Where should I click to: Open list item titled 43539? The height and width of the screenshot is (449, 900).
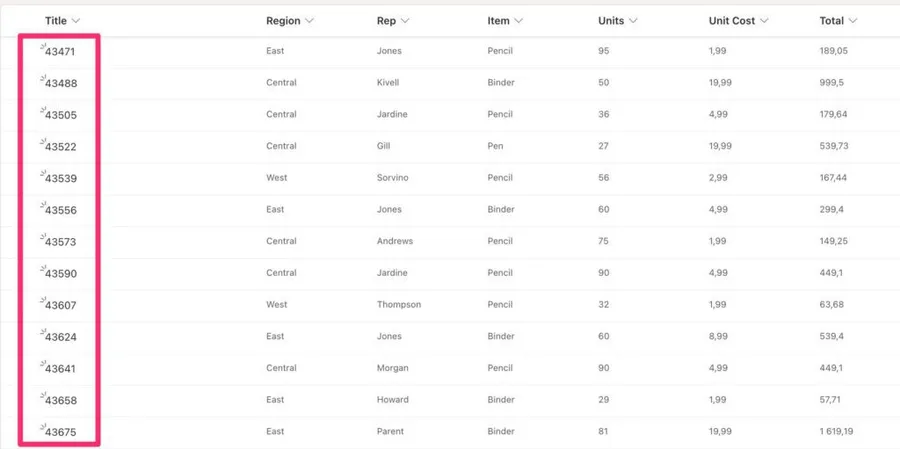[61, 179]
